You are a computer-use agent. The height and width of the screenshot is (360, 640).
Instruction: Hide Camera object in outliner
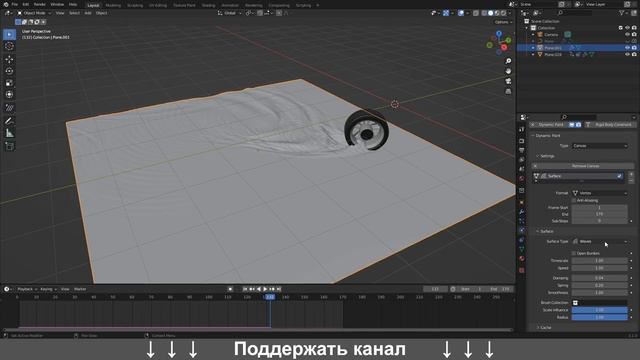(627, 35)
